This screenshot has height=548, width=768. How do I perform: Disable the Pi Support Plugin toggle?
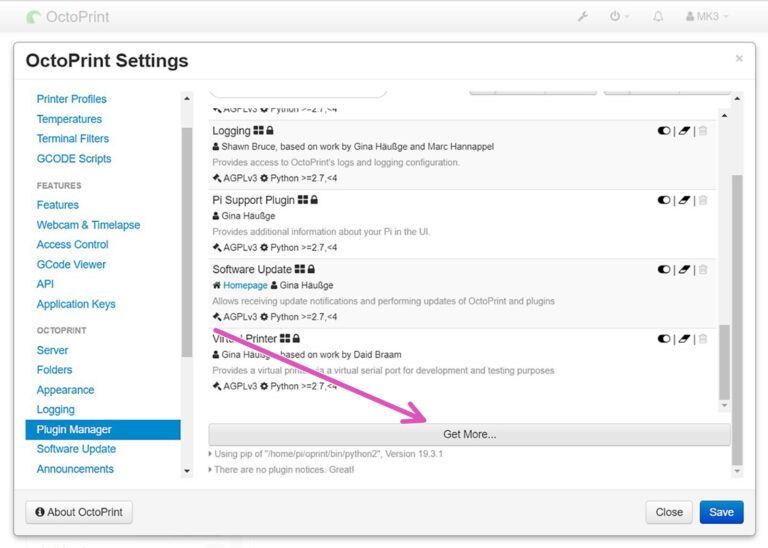tap(664, 200)
